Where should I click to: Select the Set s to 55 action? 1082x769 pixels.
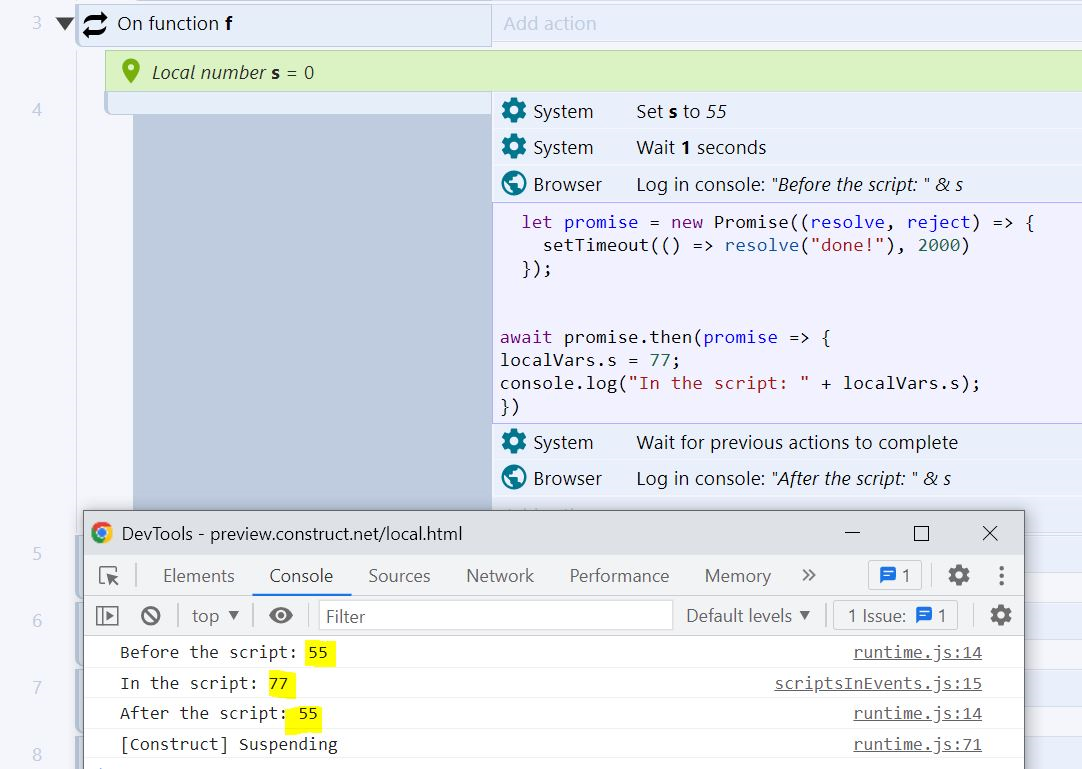point(787,110)
